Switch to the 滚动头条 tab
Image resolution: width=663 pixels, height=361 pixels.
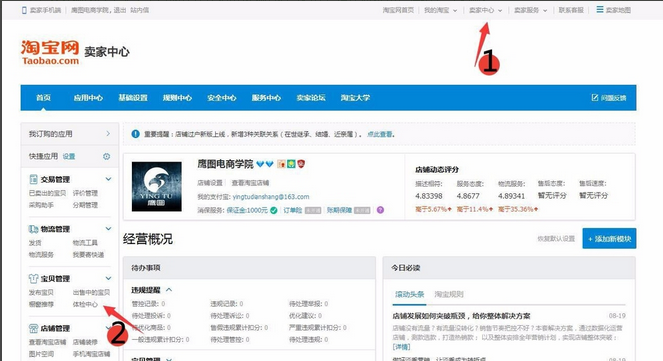click(409, 294)
